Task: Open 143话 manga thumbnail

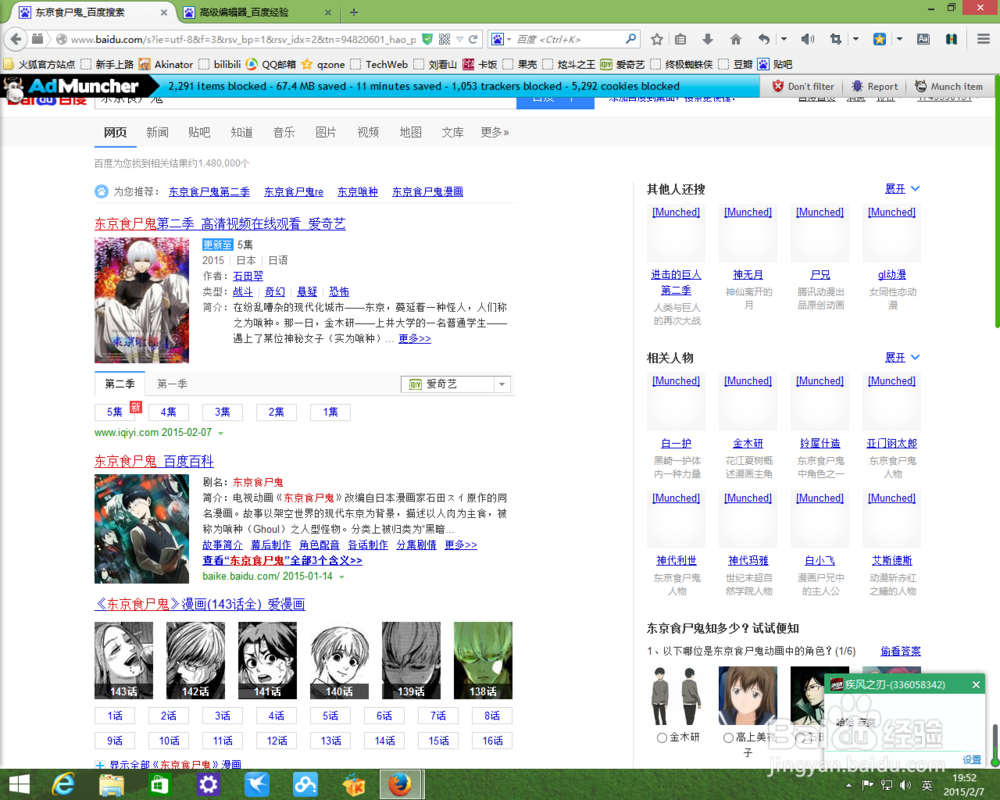Action: coord(124,660)
